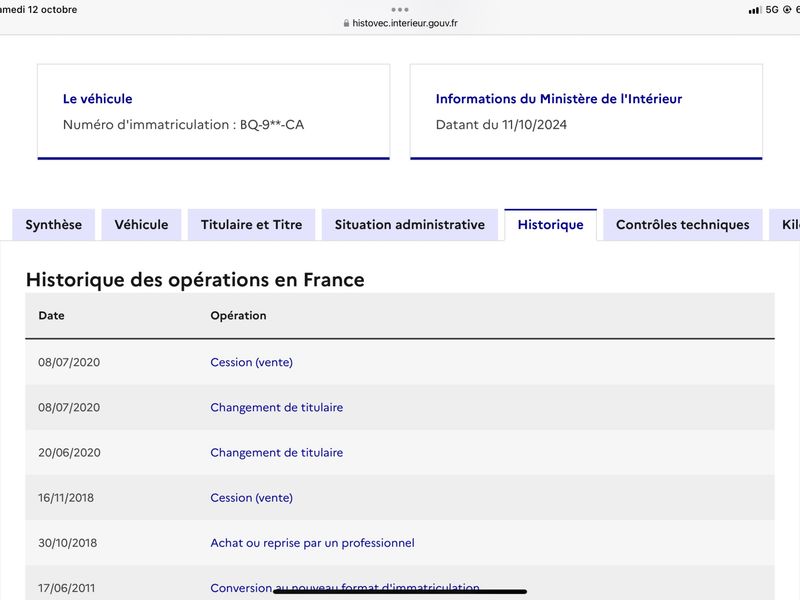Click 'Informations du Ministère de l'Intérieur' heading
The height and width of the screenshot is (600, 800).
tap(559, 99)
